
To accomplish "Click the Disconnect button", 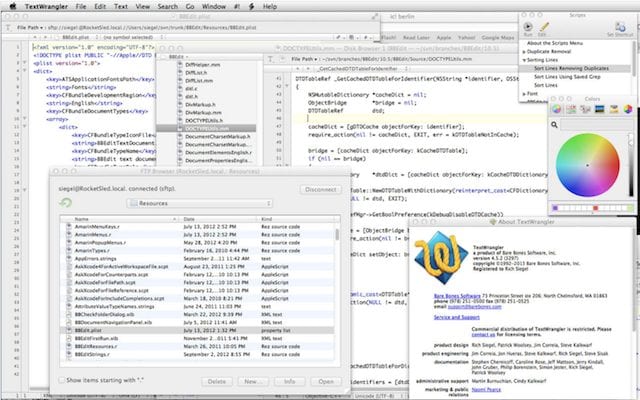I will tap(319, 188).
